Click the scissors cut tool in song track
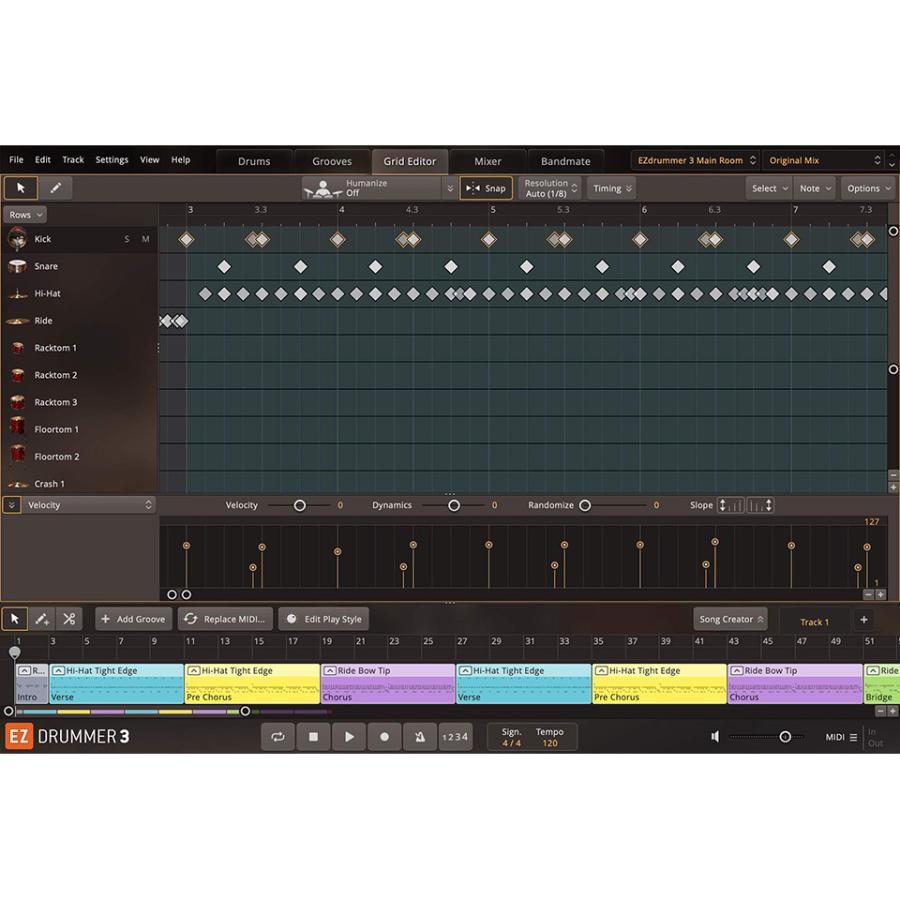This screenshot has width=900, height=900. tap(69, 619)
